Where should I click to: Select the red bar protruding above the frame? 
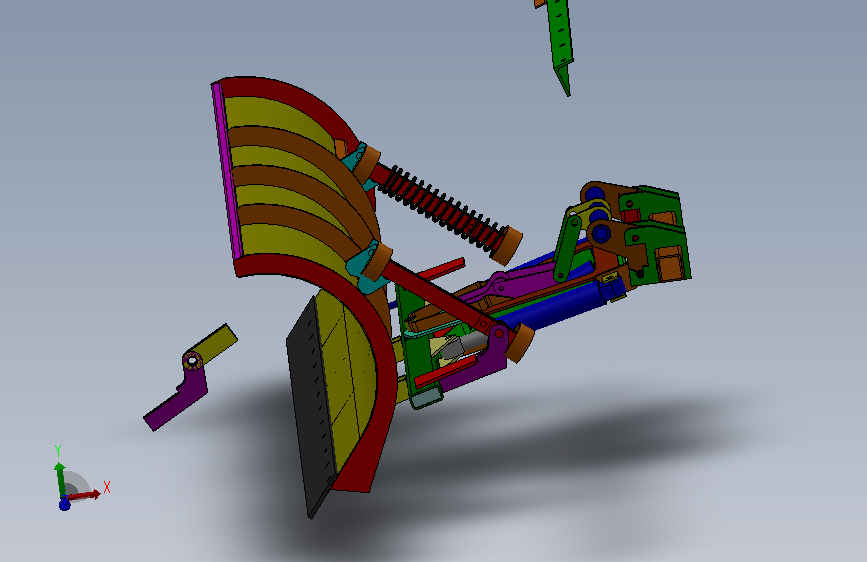point(441,268)
